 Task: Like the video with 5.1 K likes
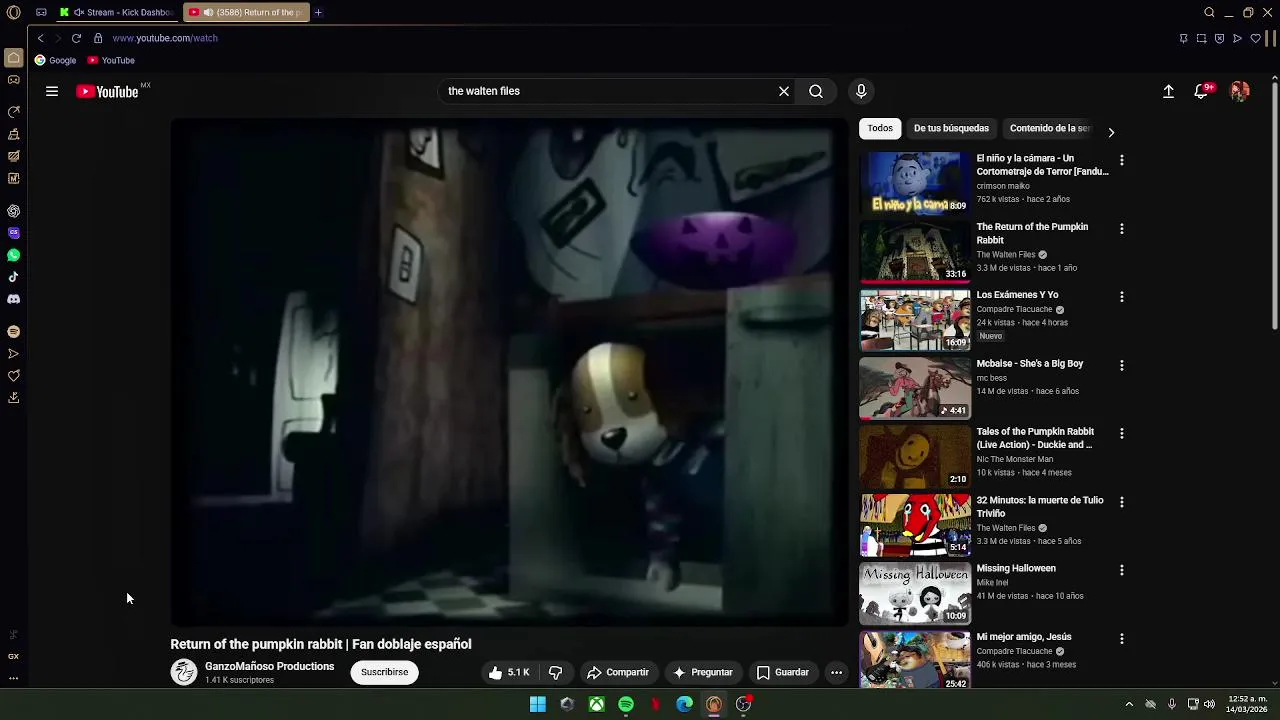(x=509, y=672)
